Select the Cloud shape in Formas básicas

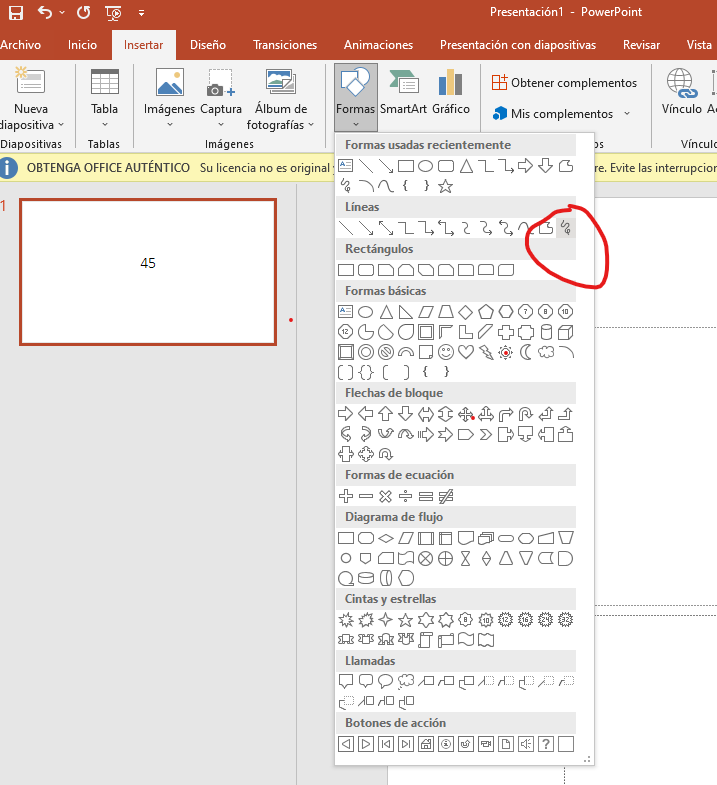click(x=546, y=352)
